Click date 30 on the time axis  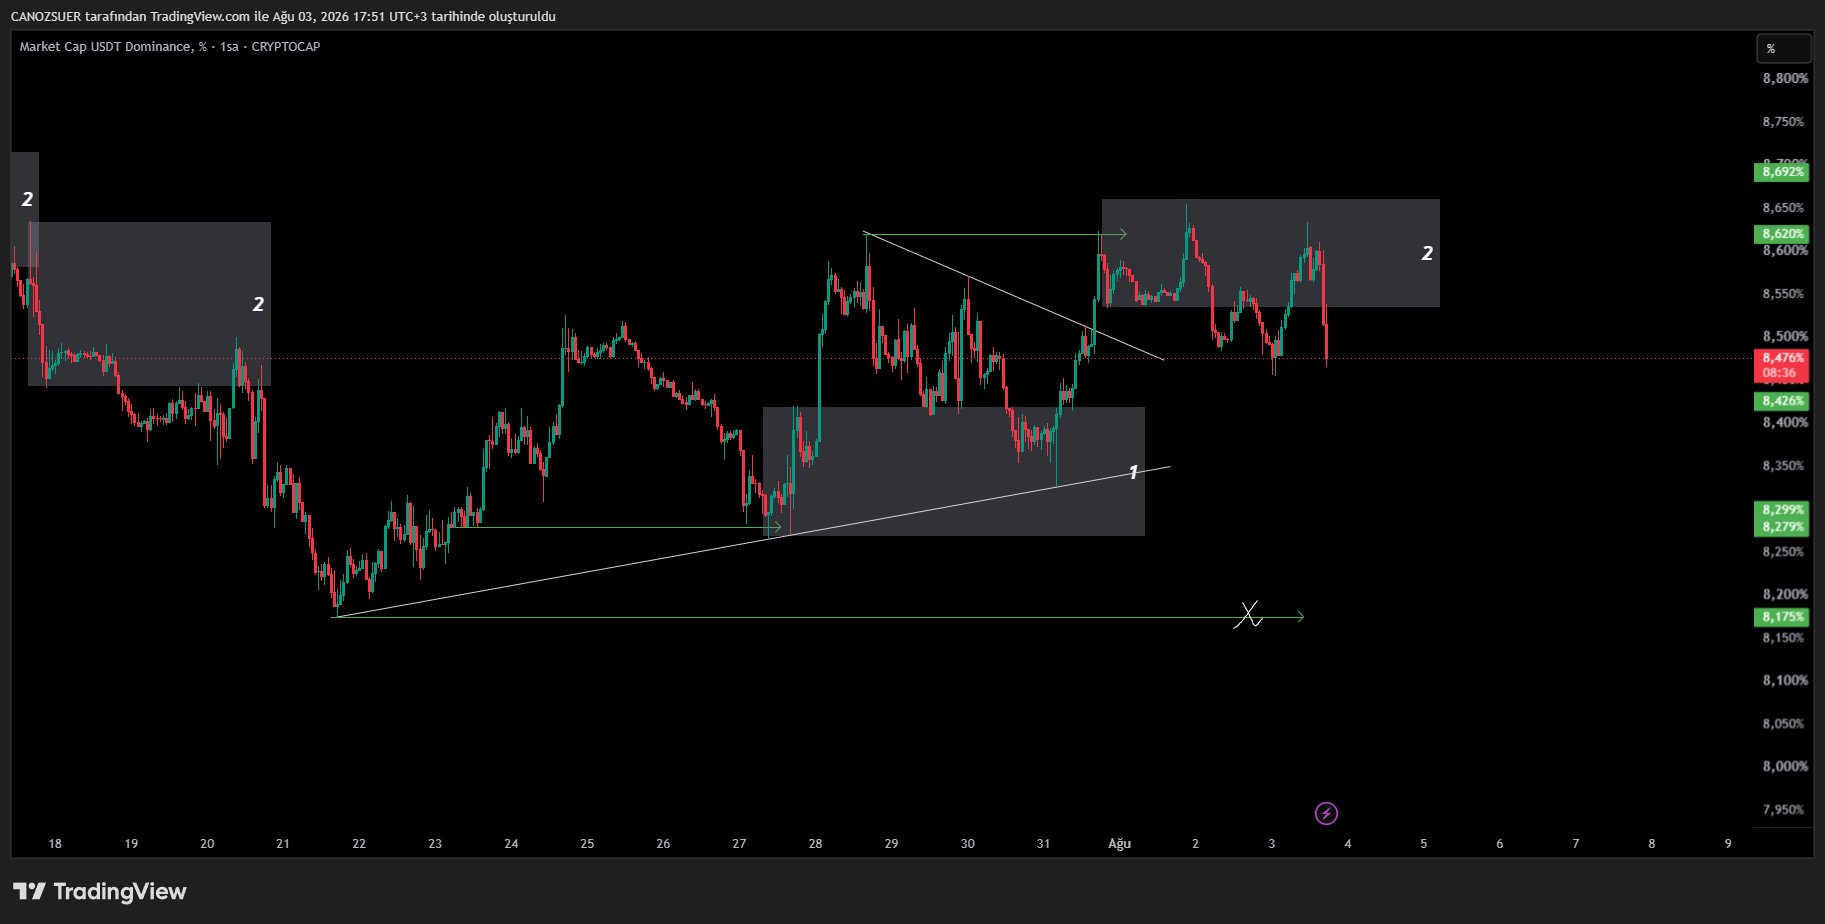967,844
